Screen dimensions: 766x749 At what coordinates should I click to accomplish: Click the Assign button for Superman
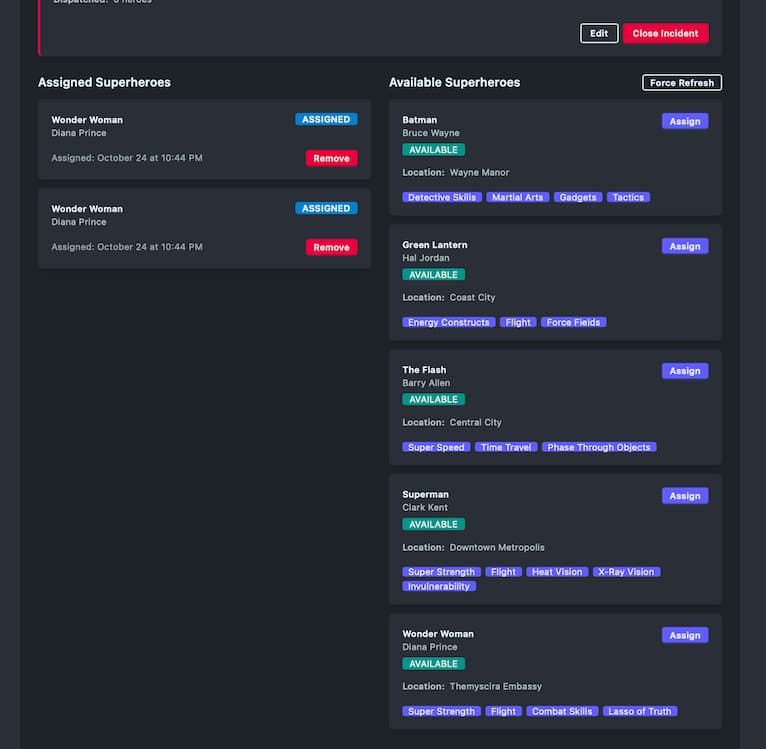pyautogui.click(x=684, y=496)
